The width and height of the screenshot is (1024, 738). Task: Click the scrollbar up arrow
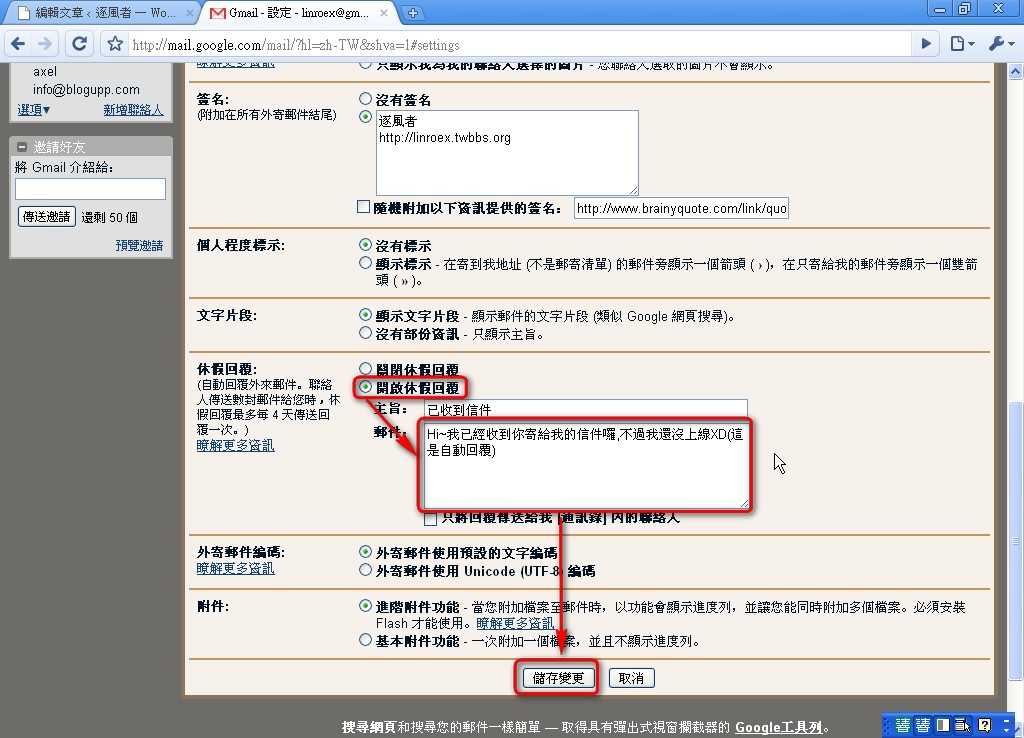coord(1016,71)
